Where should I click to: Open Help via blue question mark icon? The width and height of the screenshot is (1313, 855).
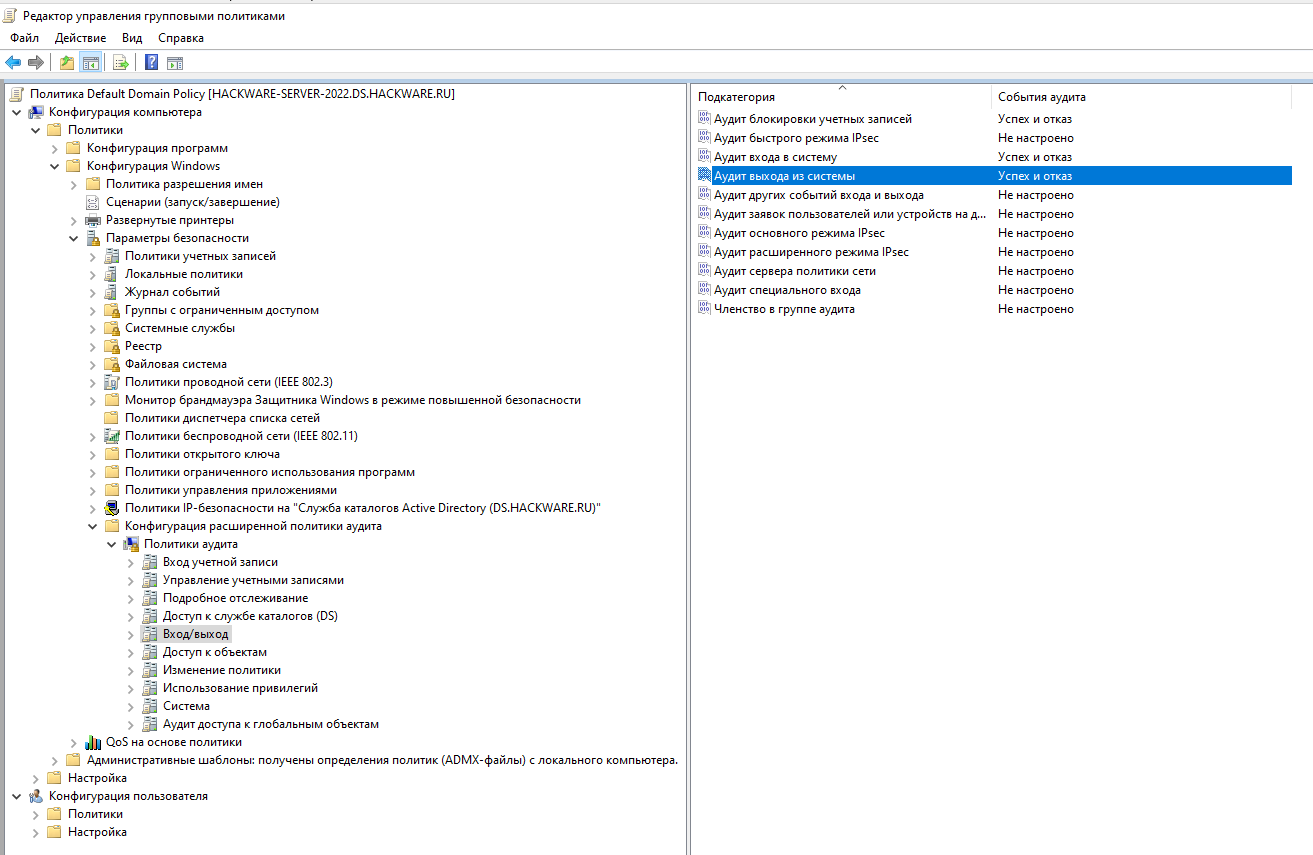click(151, 63)
